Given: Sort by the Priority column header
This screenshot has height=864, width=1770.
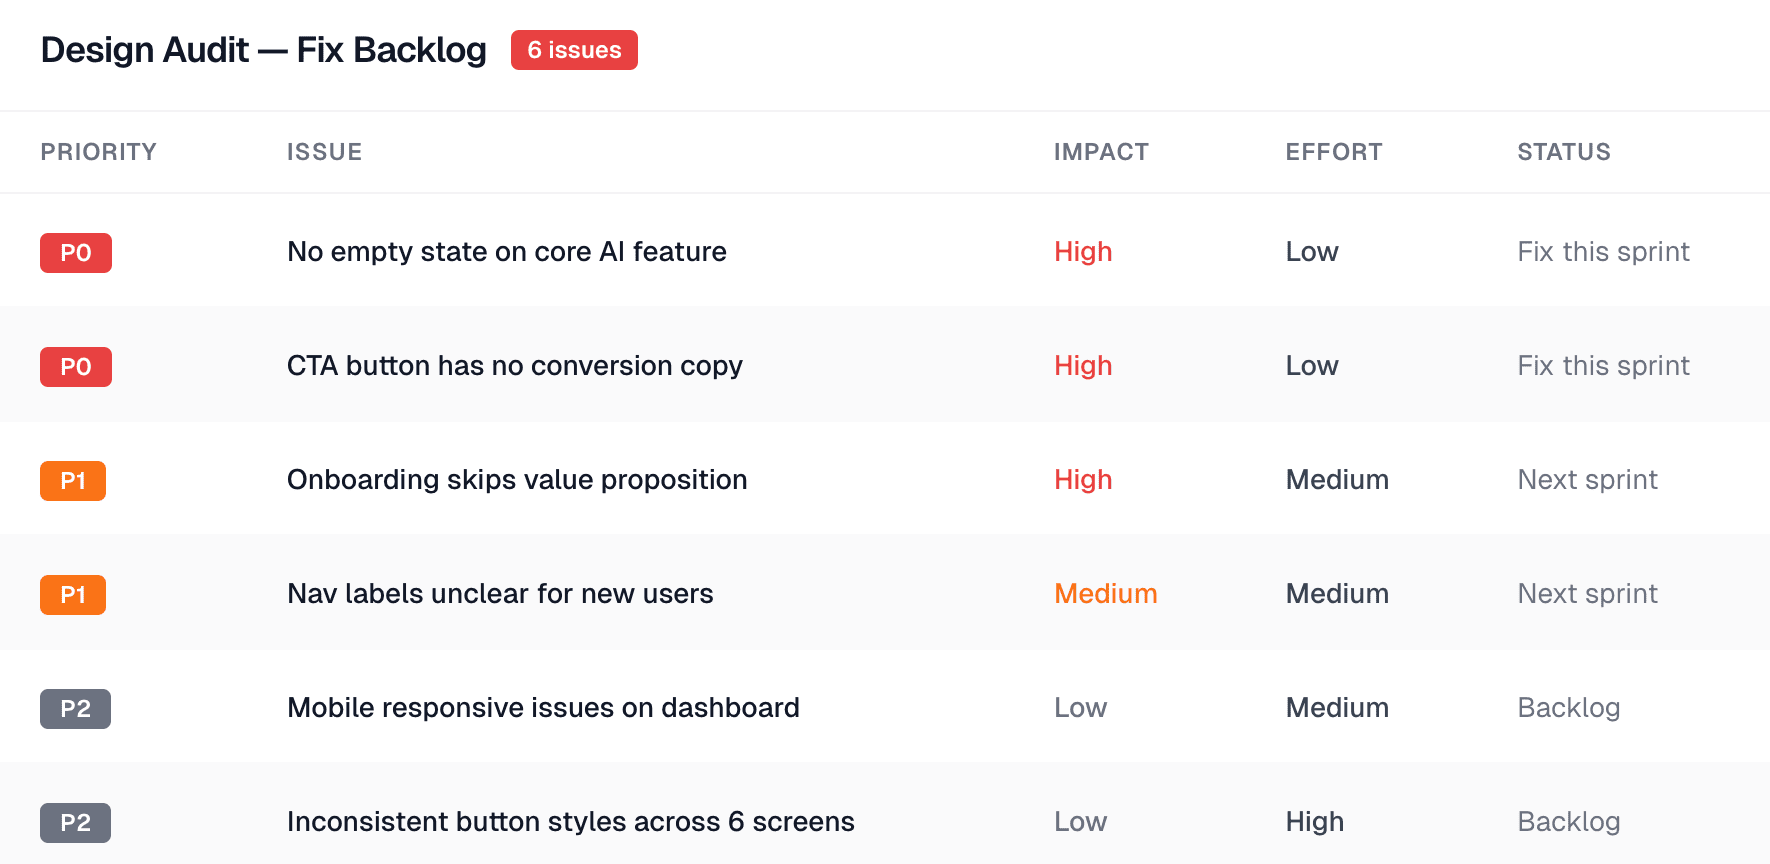Looking at the screenshot, I should point(98,152).
